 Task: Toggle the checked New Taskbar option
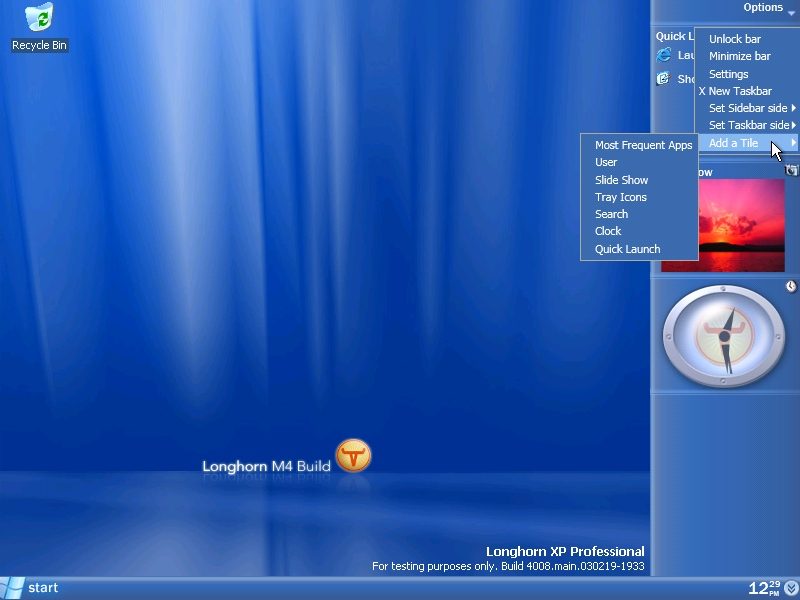[x=747, y=91]
